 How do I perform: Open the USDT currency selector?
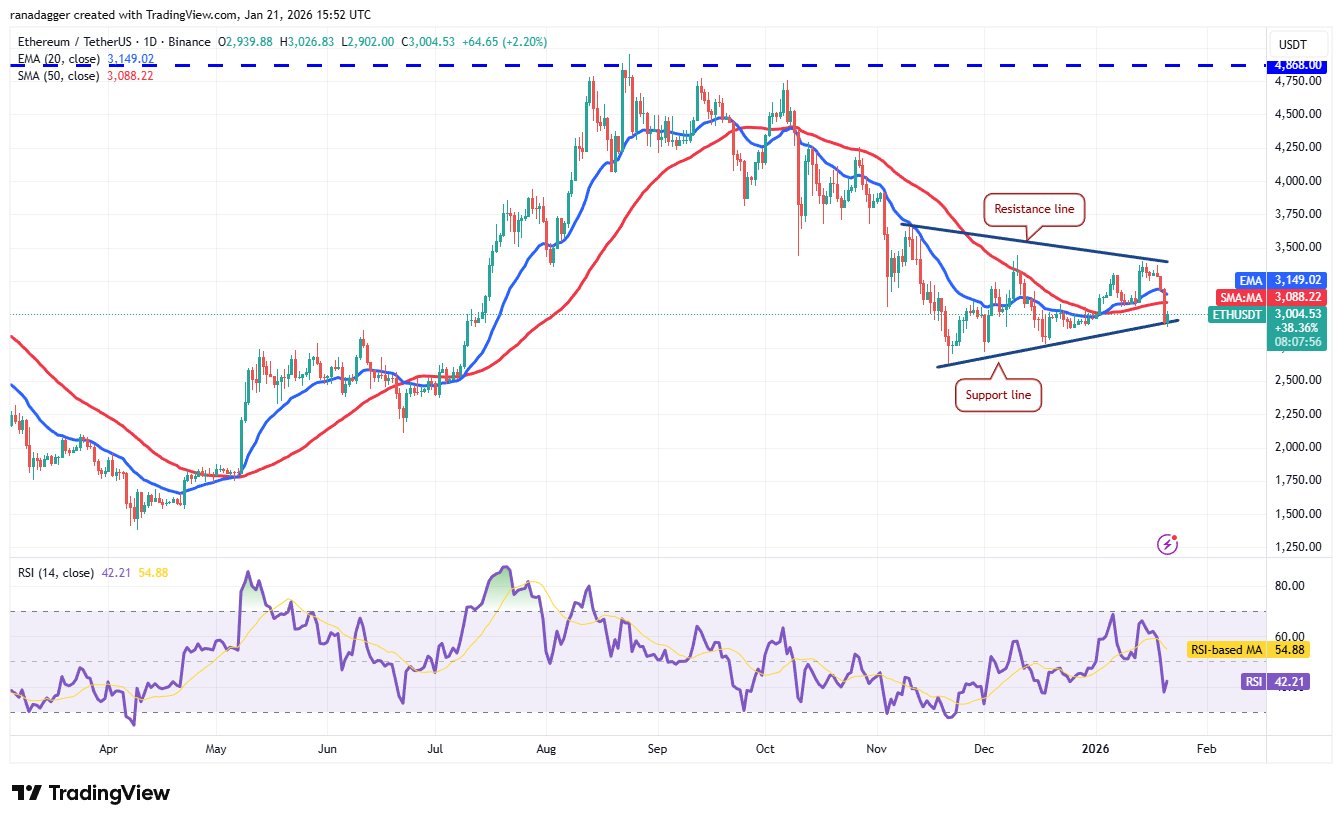tap(1294, 43)
